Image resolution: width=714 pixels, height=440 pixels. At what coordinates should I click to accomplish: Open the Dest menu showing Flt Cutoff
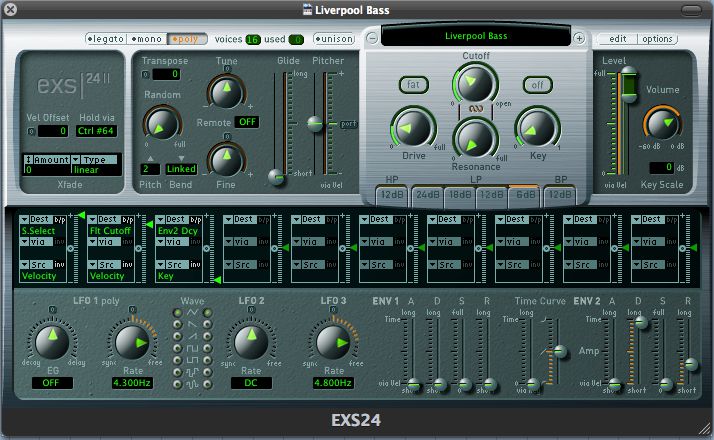coord(104,220)
